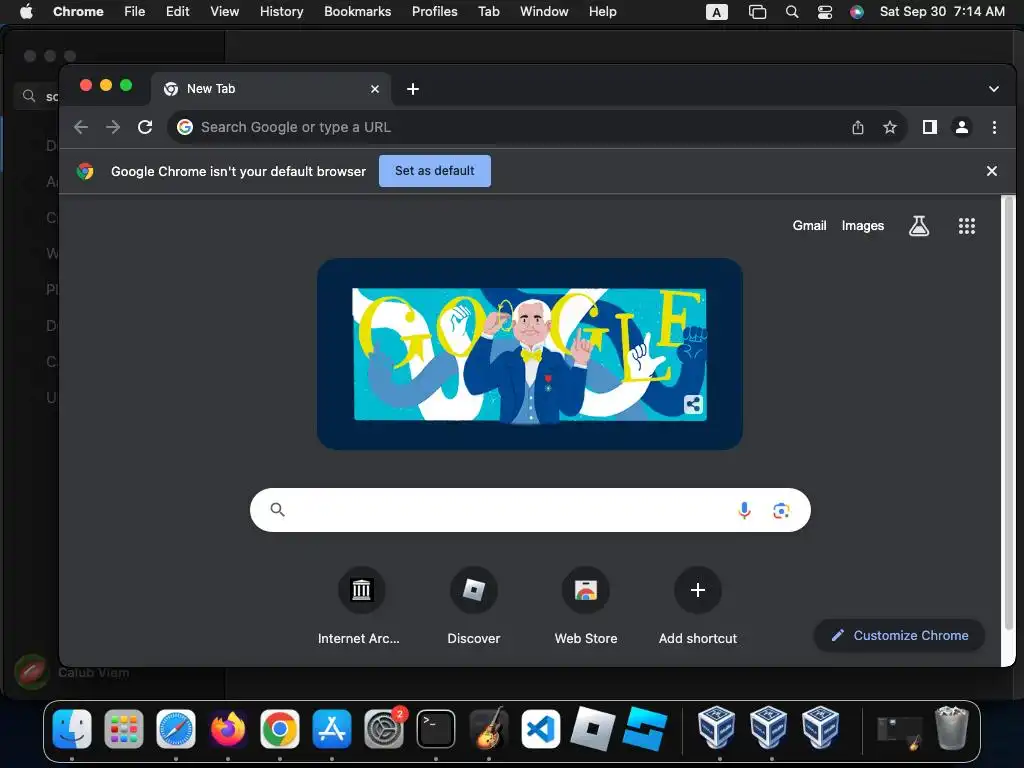Reload the current page
Screen dimensions: 1024x768
click(145, 127)
